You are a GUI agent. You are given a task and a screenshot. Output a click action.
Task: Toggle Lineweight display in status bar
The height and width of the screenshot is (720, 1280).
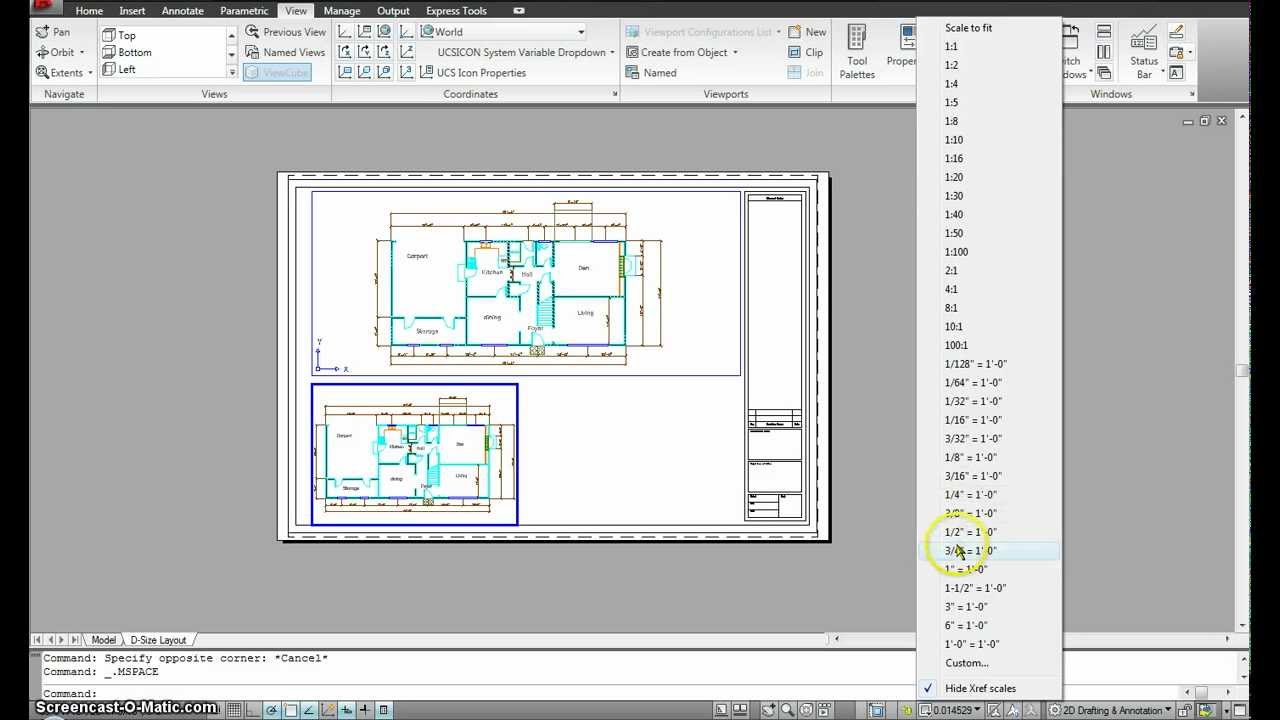pos(364,711)
